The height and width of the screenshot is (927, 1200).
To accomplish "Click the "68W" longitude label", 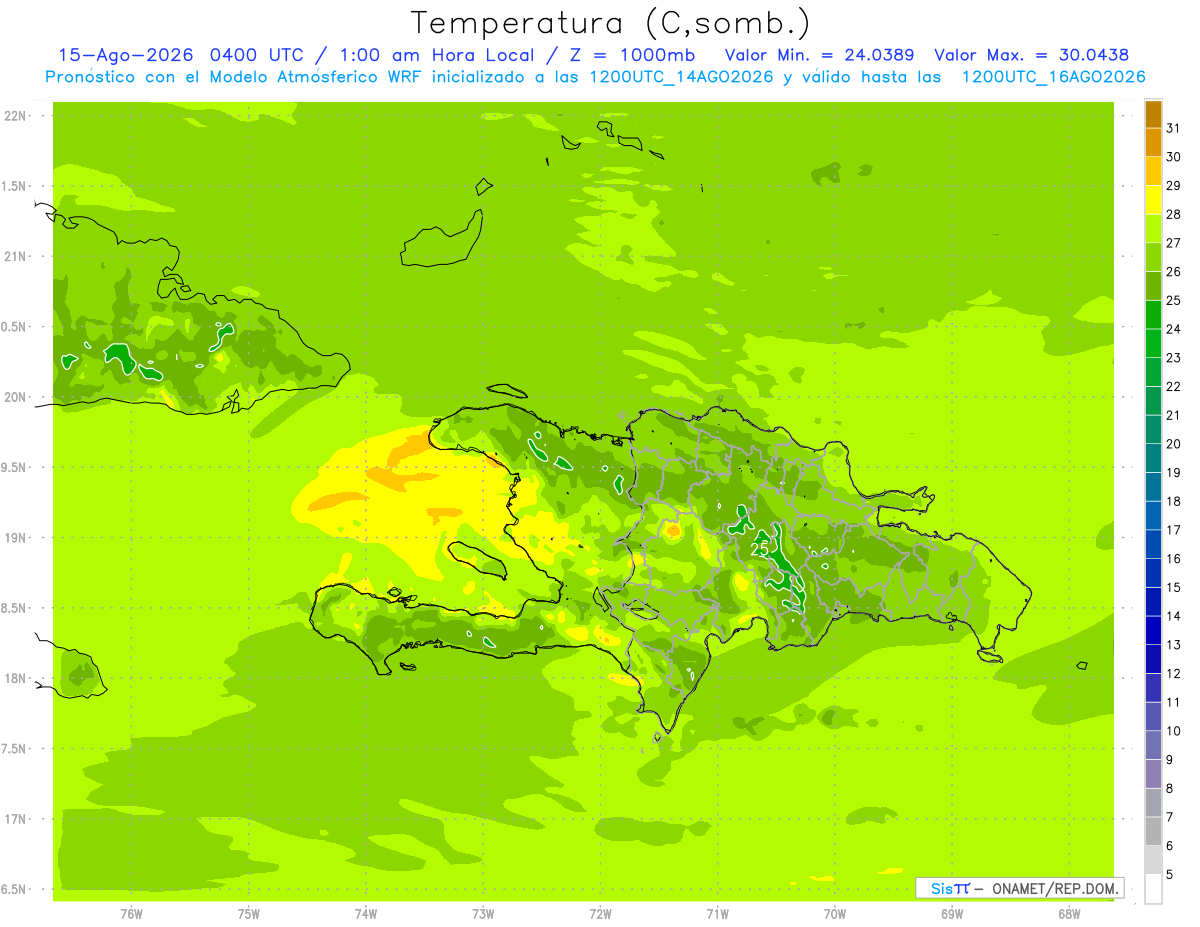I will click(x=1069, y=914).
